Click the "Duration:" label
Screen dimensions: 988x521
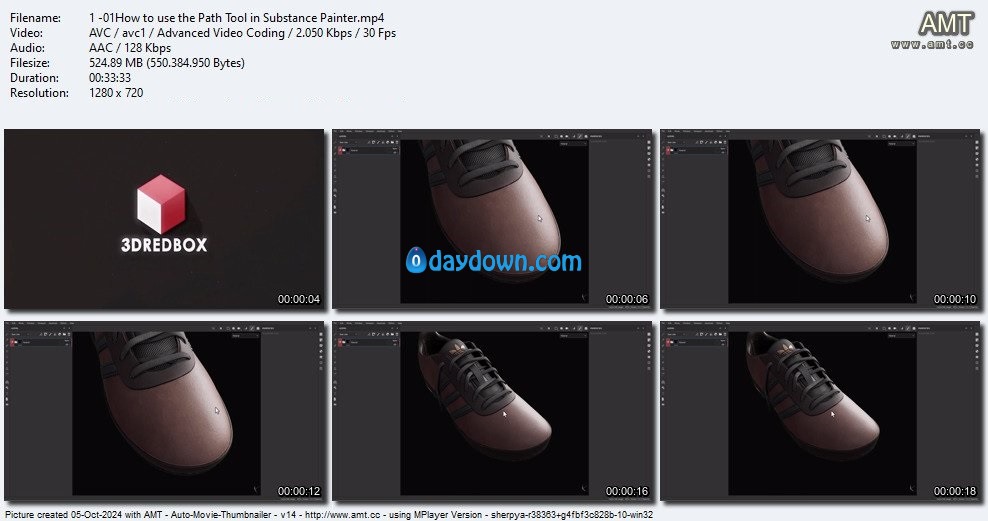click(34, 78)
